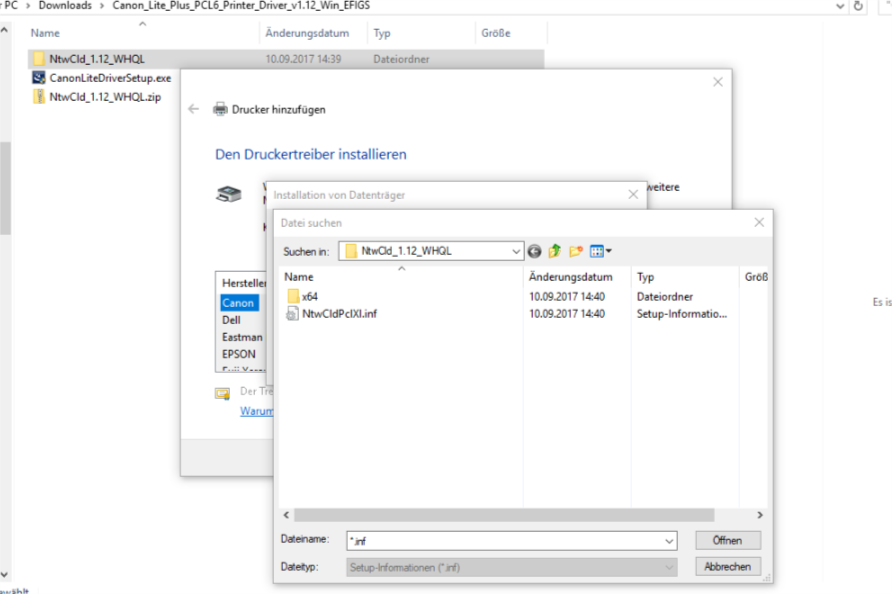
Task: Click the printer icon beside Drucker hinzufügen
Action: [x=220, y=109]
